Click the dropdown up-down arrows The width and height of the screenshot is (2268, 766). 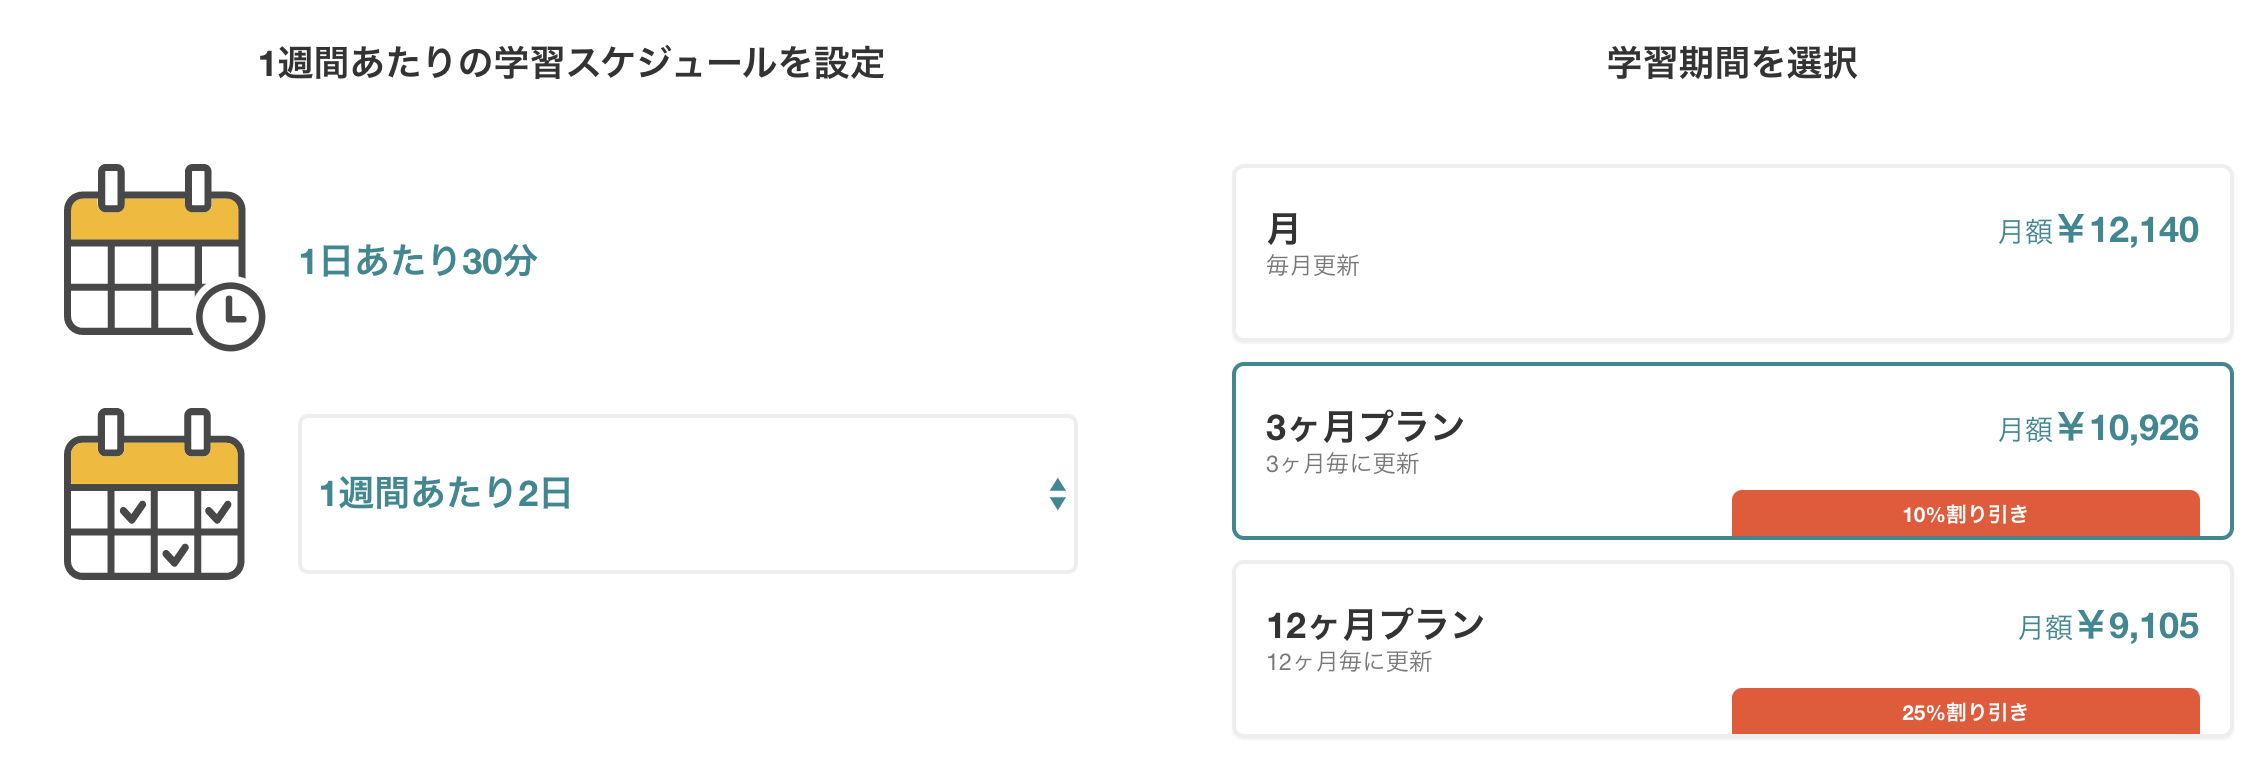click(x=1057, y=494)
